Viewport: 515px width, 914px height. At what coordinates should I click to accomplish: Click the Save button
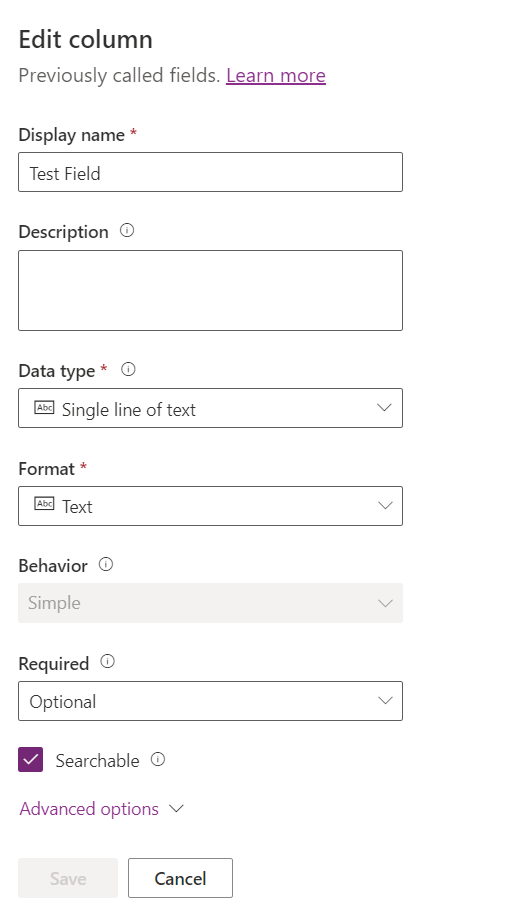click(68, 878)
